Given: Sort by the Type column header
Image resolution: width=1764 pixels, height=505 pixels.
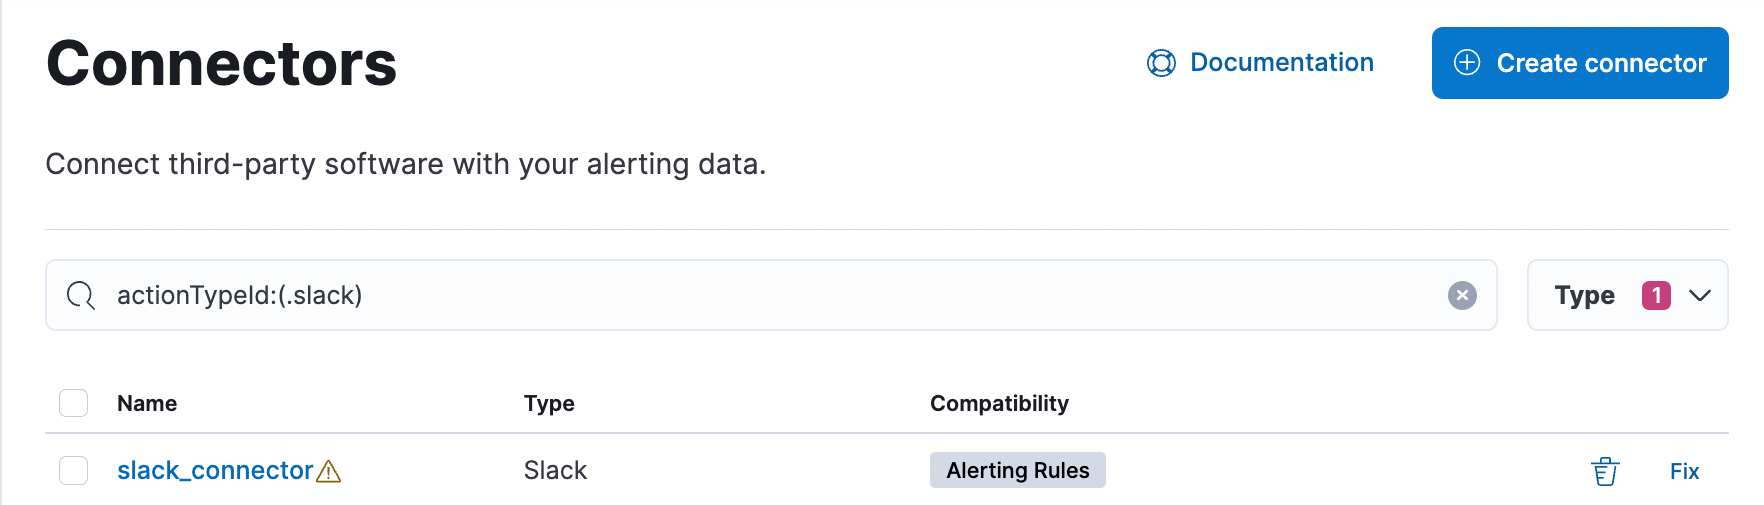Looking at the screenshot, I should (x=549, y=403).
